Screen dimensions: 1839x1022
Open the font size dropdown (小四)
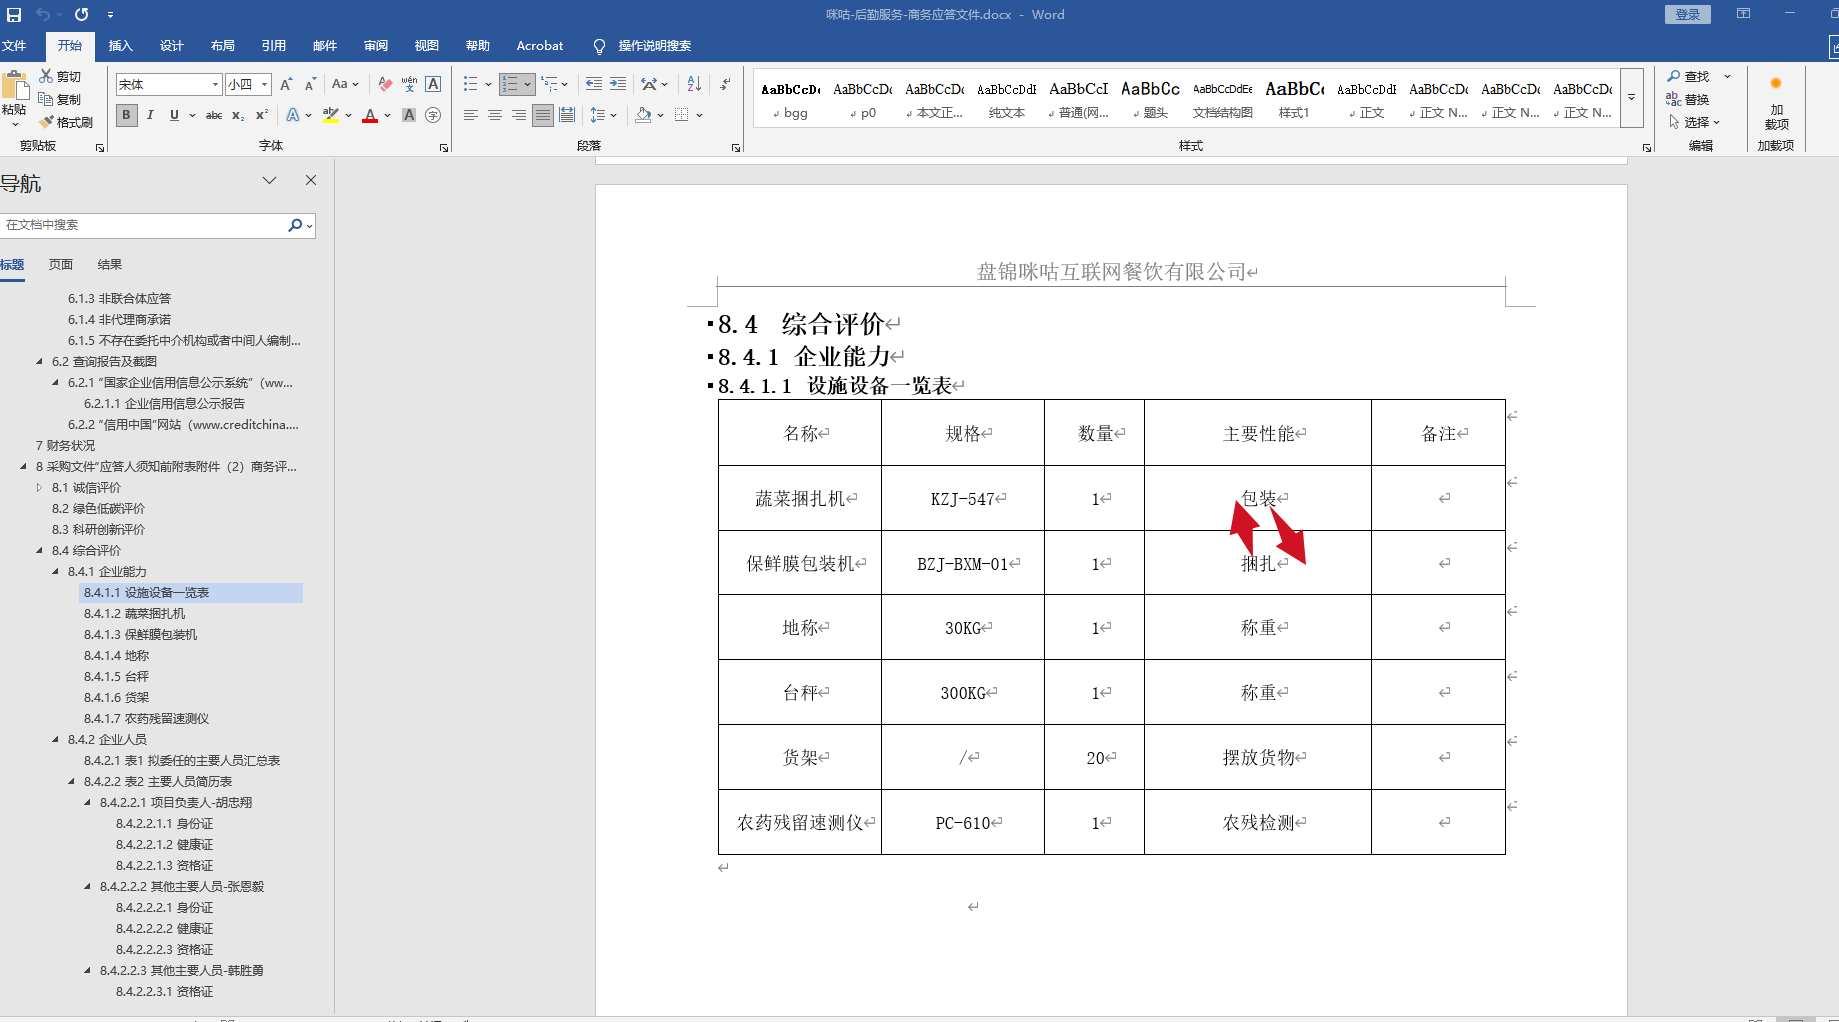tap(265, 85)
